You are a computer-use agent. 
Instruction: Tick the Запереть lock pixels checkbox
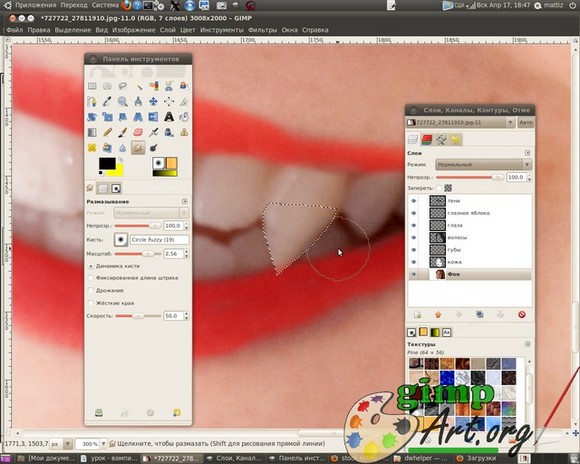click(439, 188)
